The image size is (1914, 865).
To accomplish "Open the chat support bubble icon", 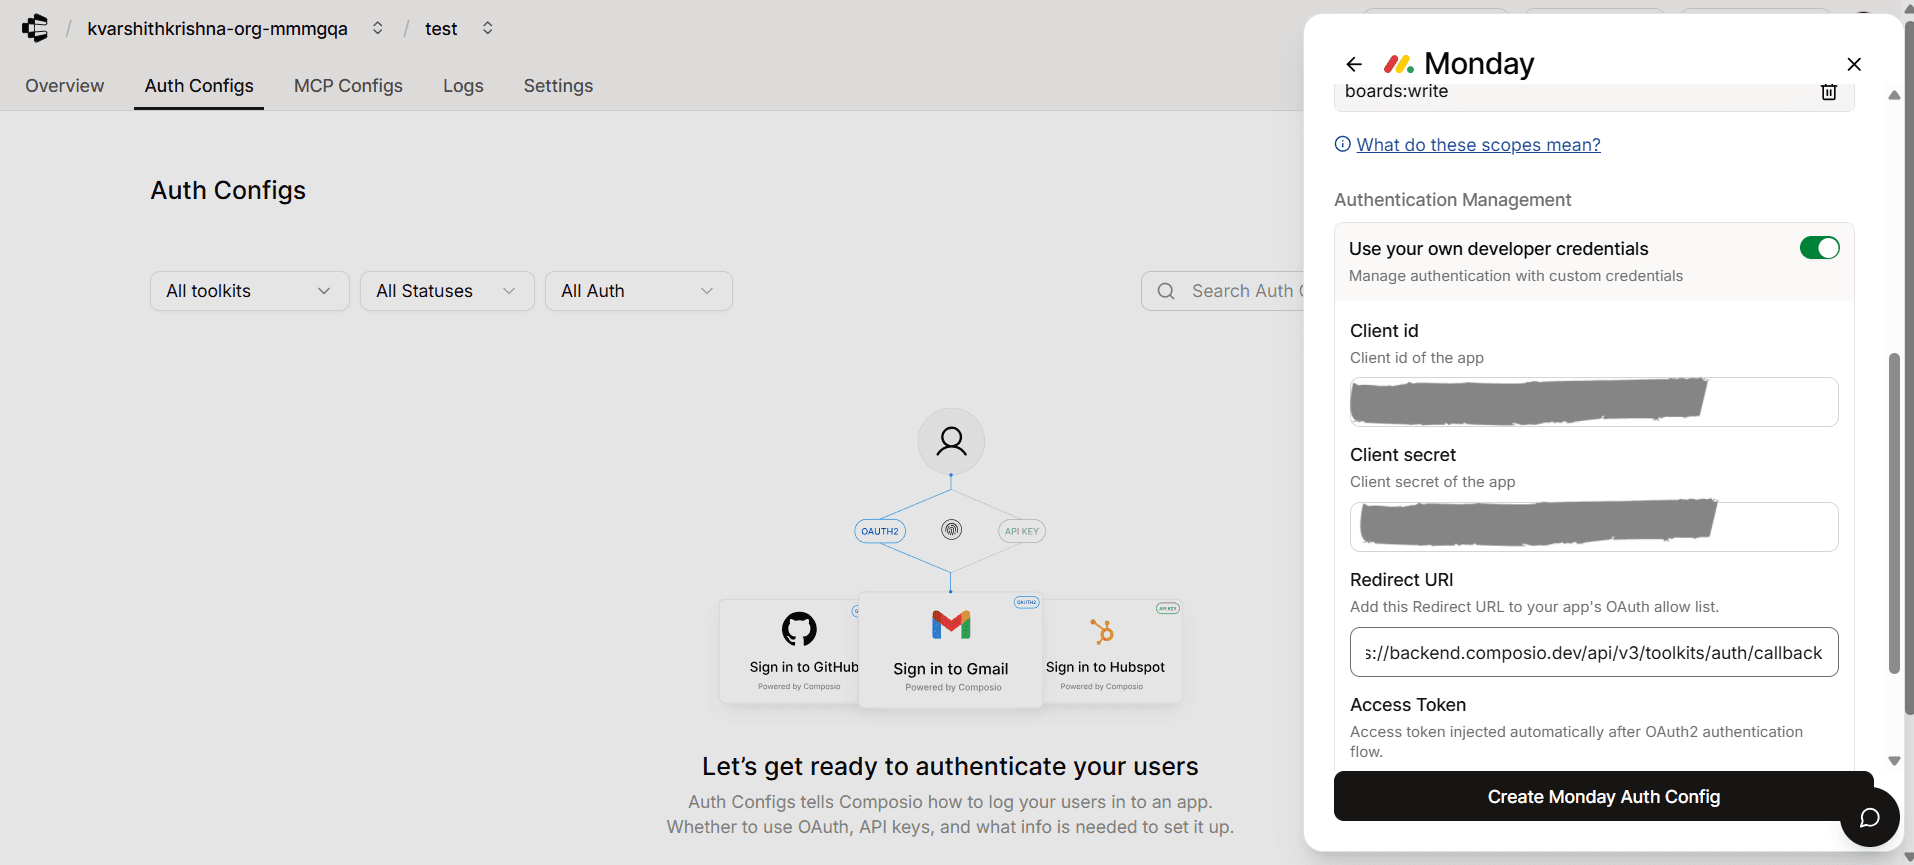I will 1869,818.
